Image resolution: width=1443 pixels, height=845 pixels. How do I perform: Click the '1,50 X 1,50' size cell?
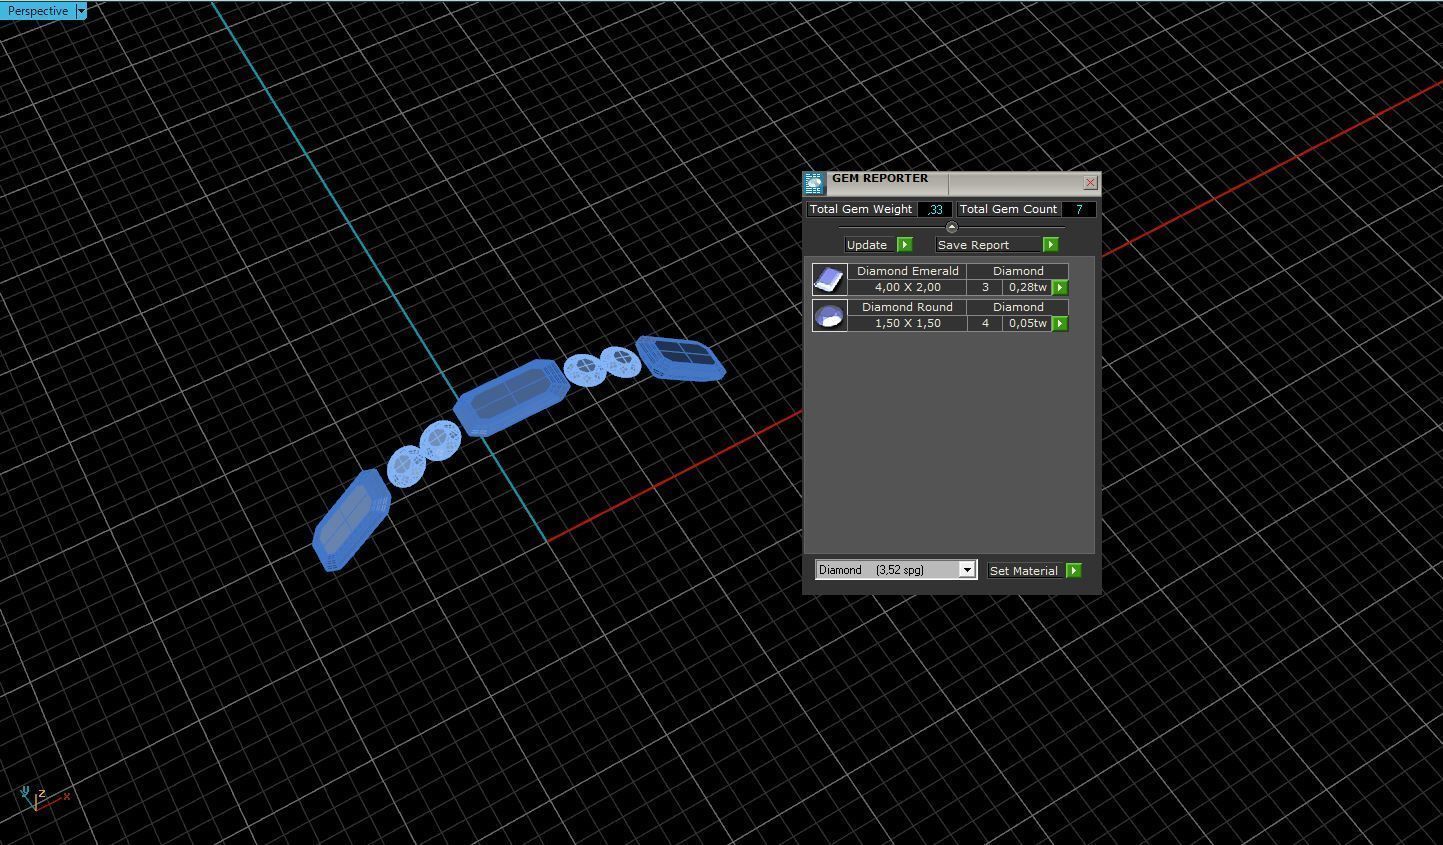(x=908, y=323)
